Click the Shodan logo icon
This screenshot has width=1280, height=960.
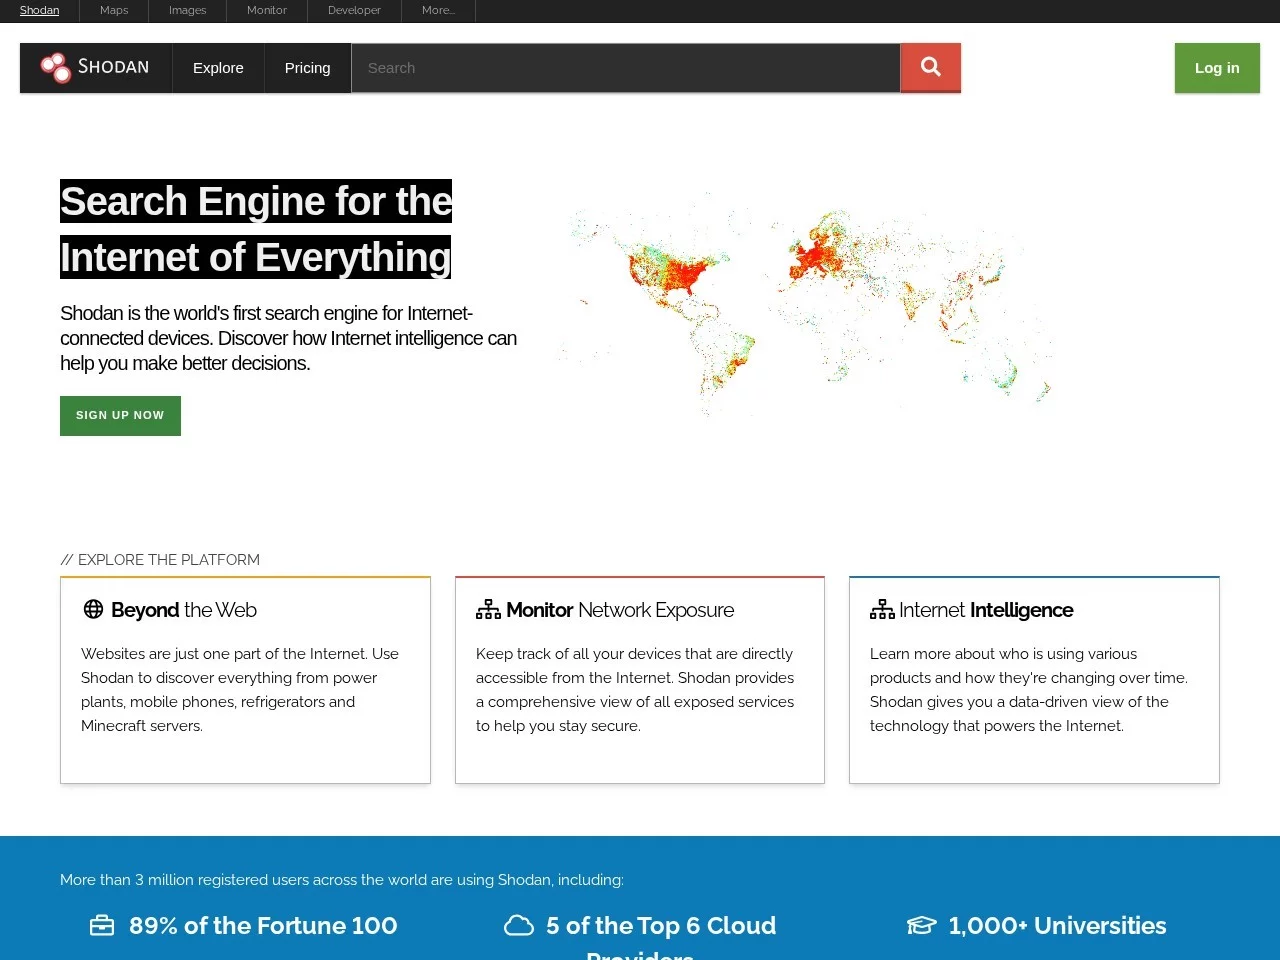55,68
